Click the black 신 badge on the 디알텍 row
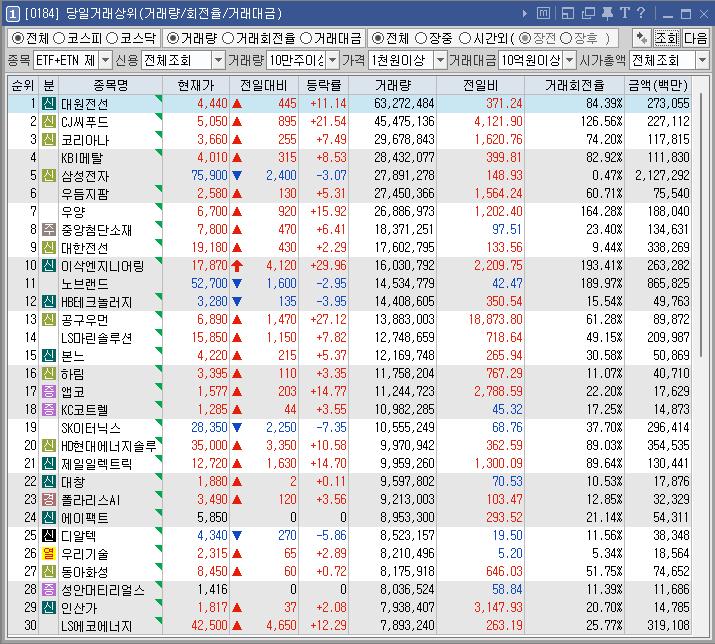This screenshot has width=715, height=644. point(48,535)
